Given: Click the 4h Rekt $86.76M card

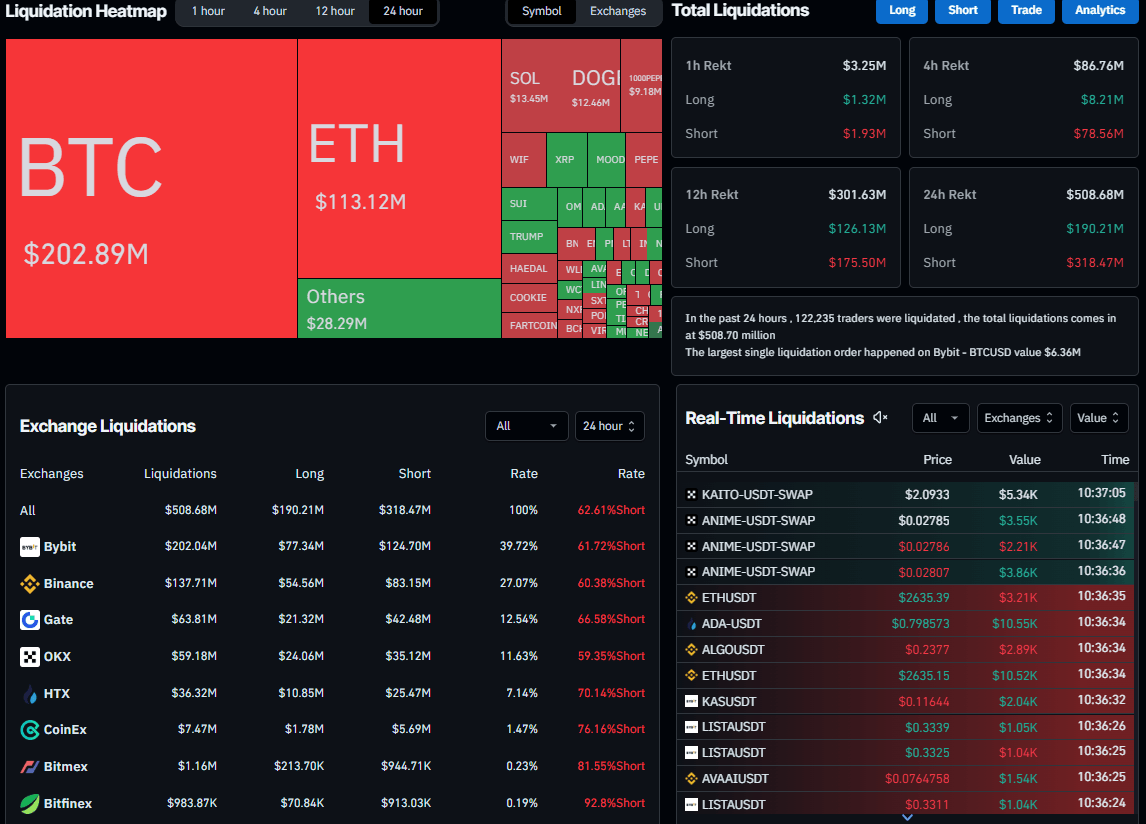Looking at the screenshot, I should (1023, 98).
